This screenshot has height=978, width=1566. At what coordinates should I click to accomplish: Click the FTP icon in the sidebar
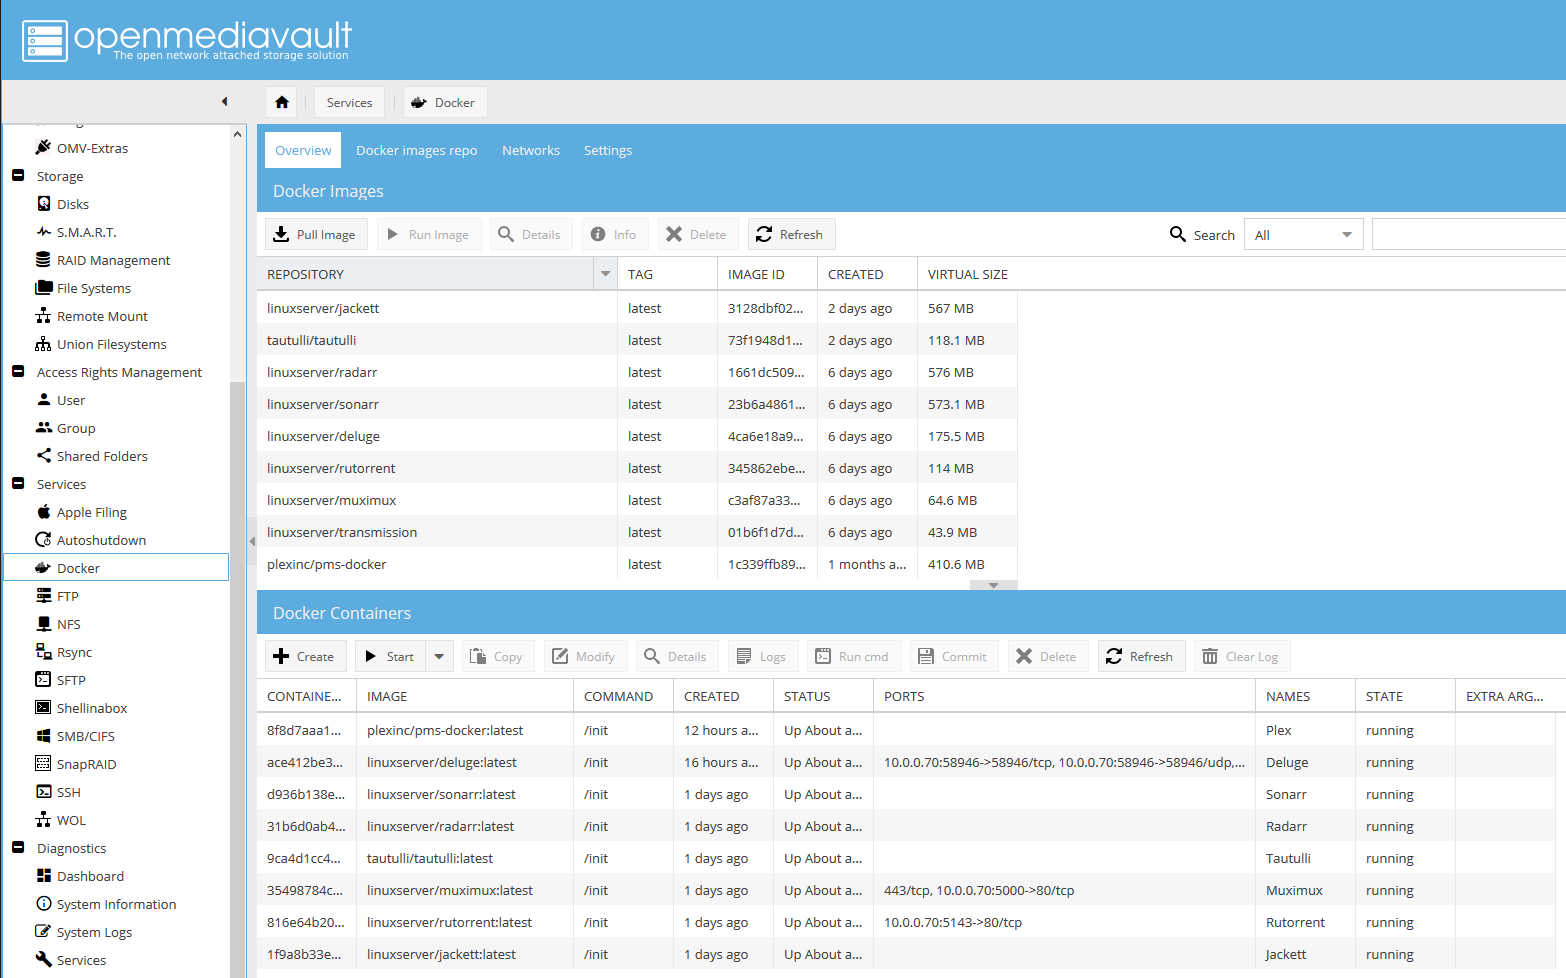coord(43,595)
